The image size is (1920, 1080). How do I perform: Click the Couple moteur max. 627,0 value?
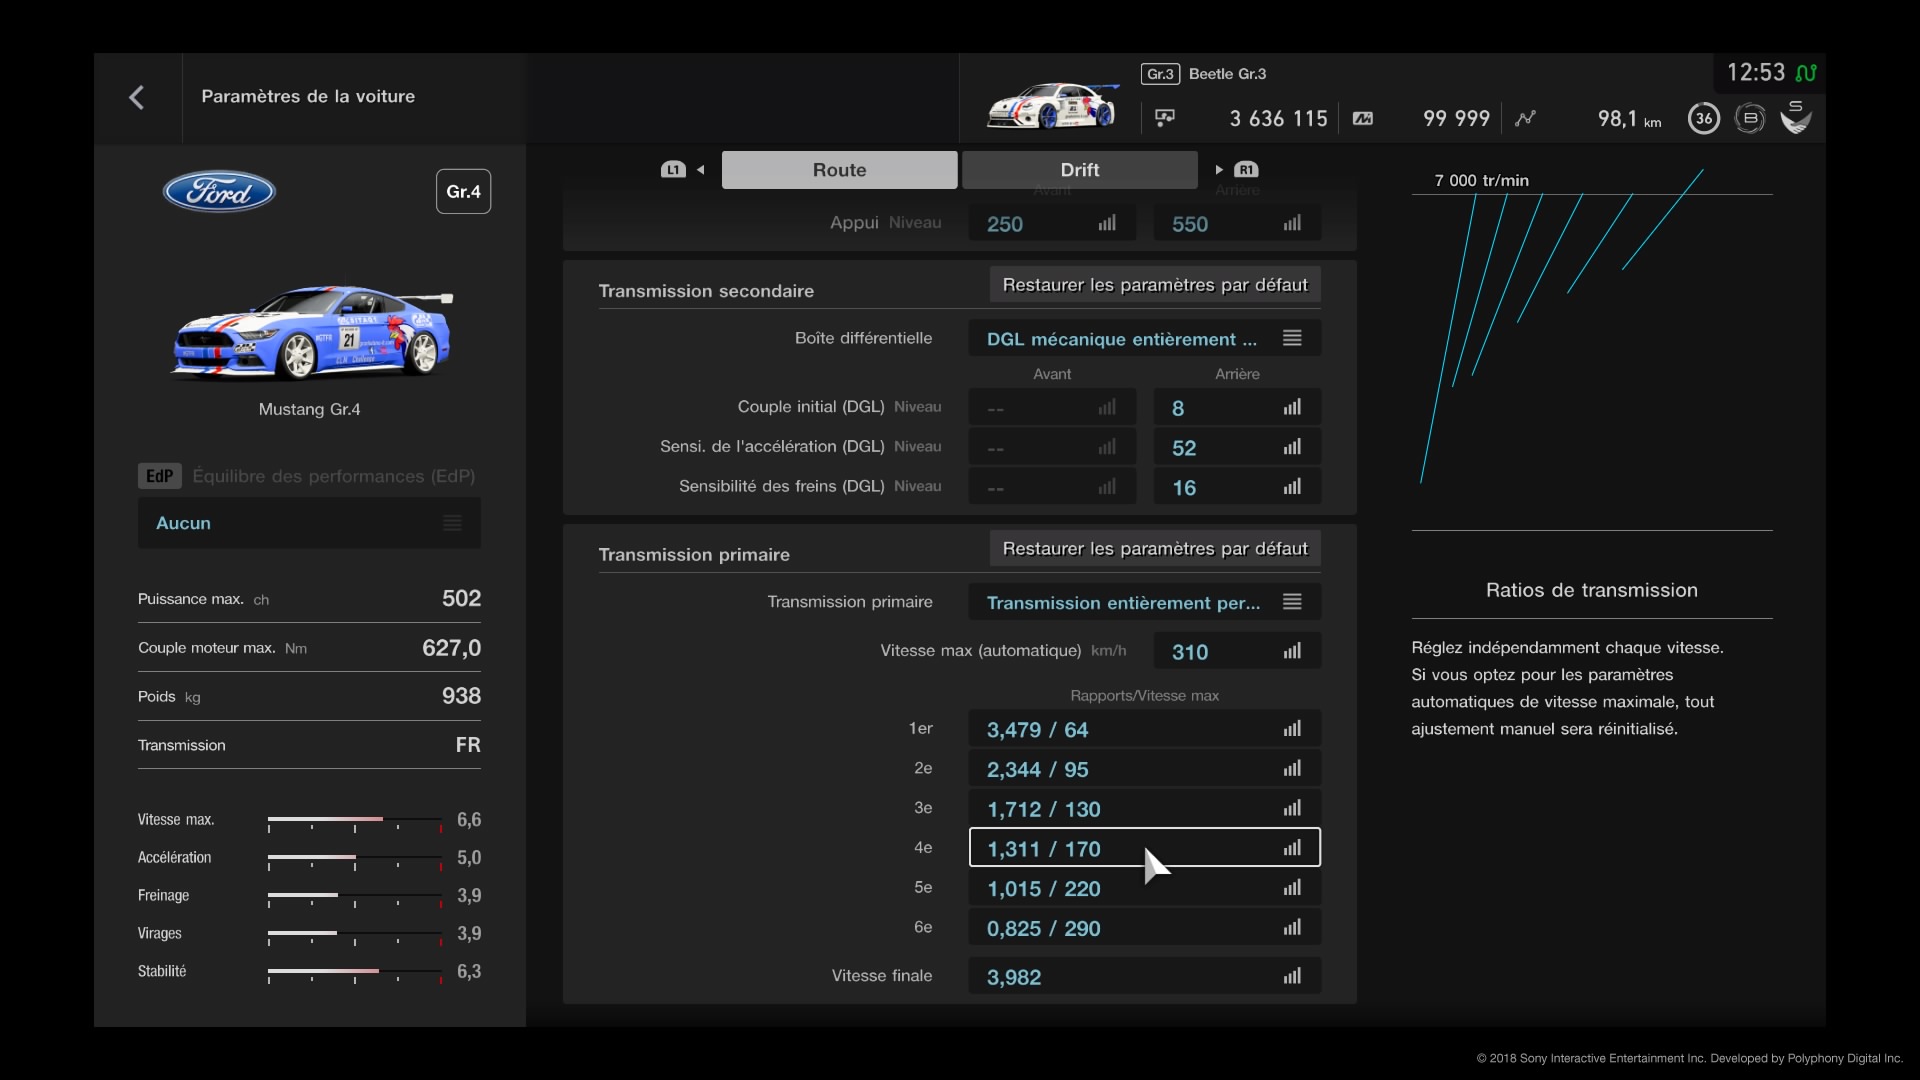tap(451, 648)
